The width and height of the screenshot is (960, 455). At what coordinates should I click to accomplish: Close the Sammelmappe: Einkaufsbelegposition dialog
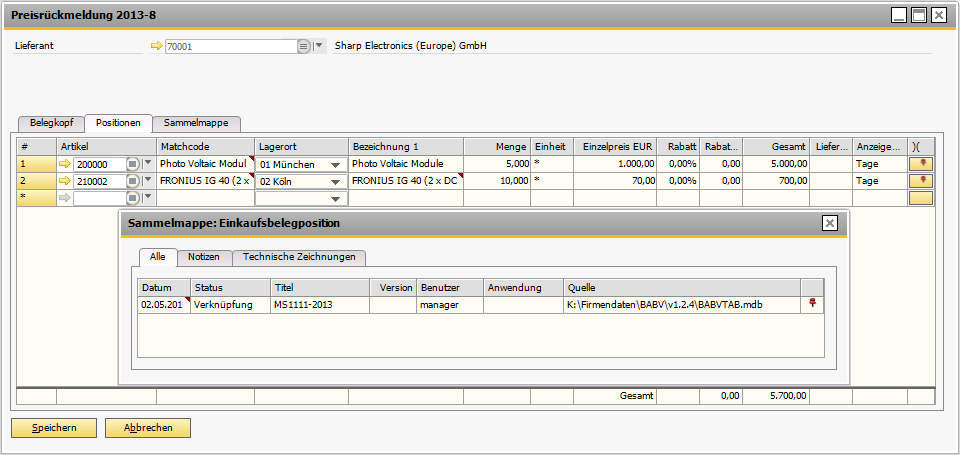coord(829,223)
